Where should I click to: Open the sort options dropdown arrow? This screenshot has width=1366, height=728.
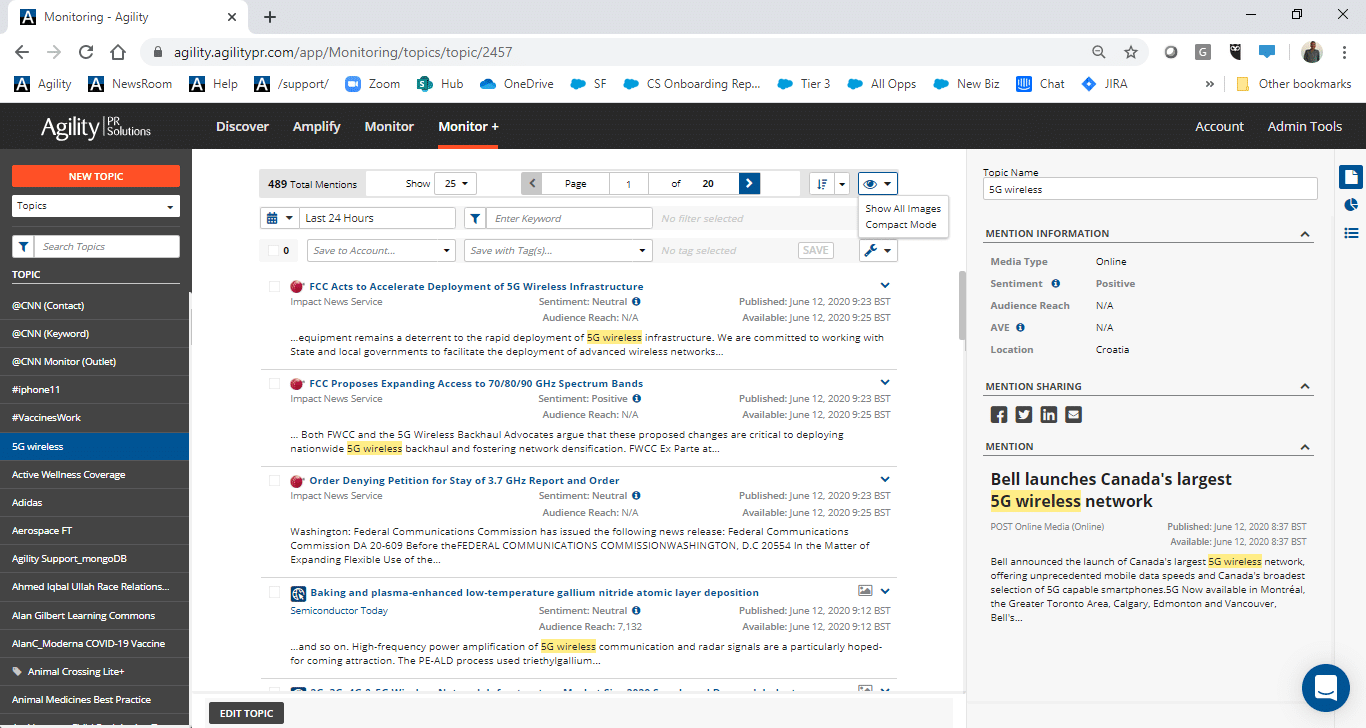point(842,184)
